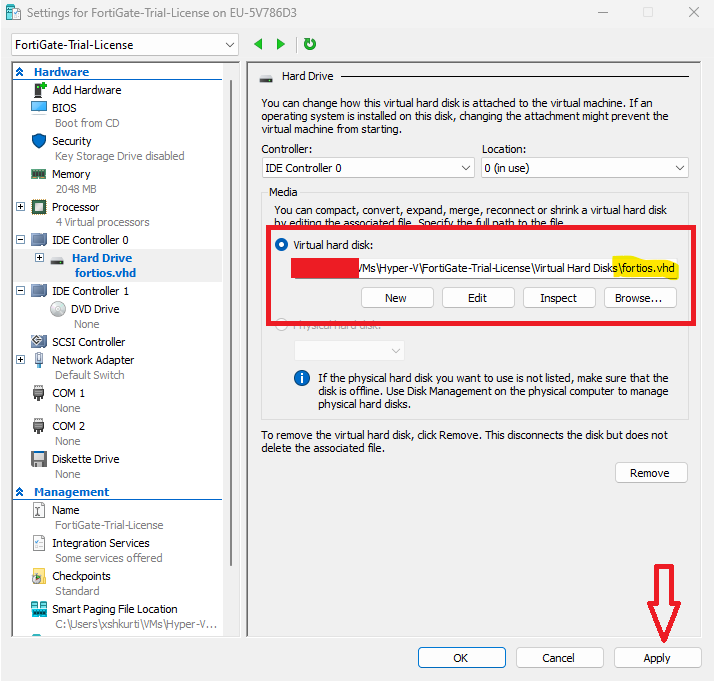Open the virtual machine selector dropdown
Screen dimensions: 715x681
(x=124, y=45)
